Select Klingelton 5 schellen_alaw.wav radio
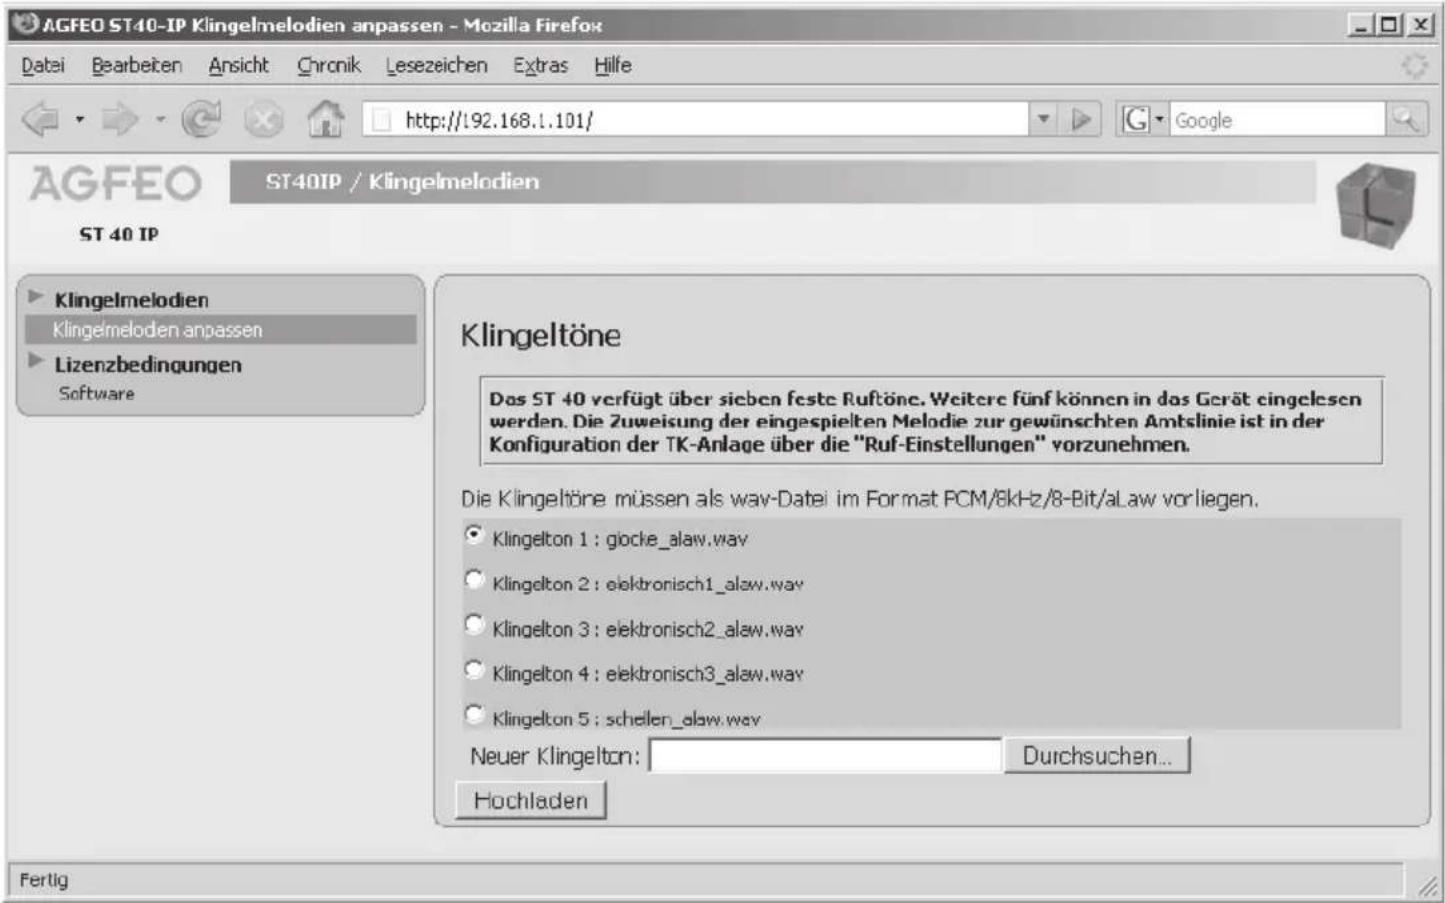This screenshot has height=903, width=1445. coord(474,715)
